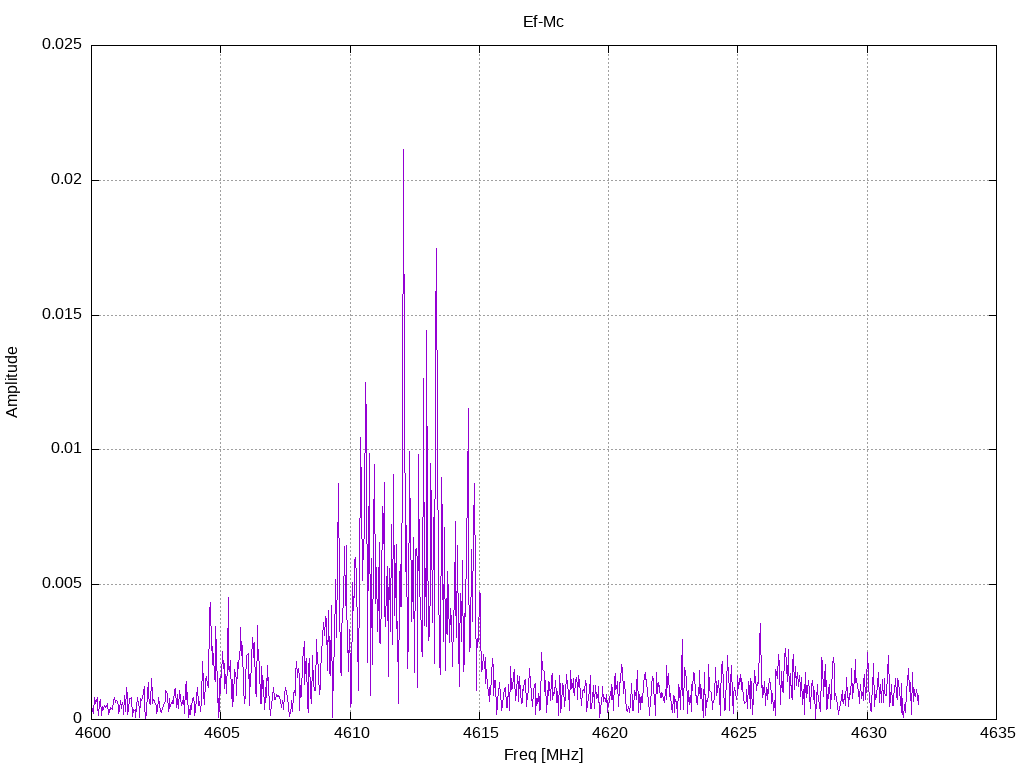Image resolution: width=1024 pixels, height=768 pixels.
Task: Click the 4635 x-axis tick label
Action: 996,733
